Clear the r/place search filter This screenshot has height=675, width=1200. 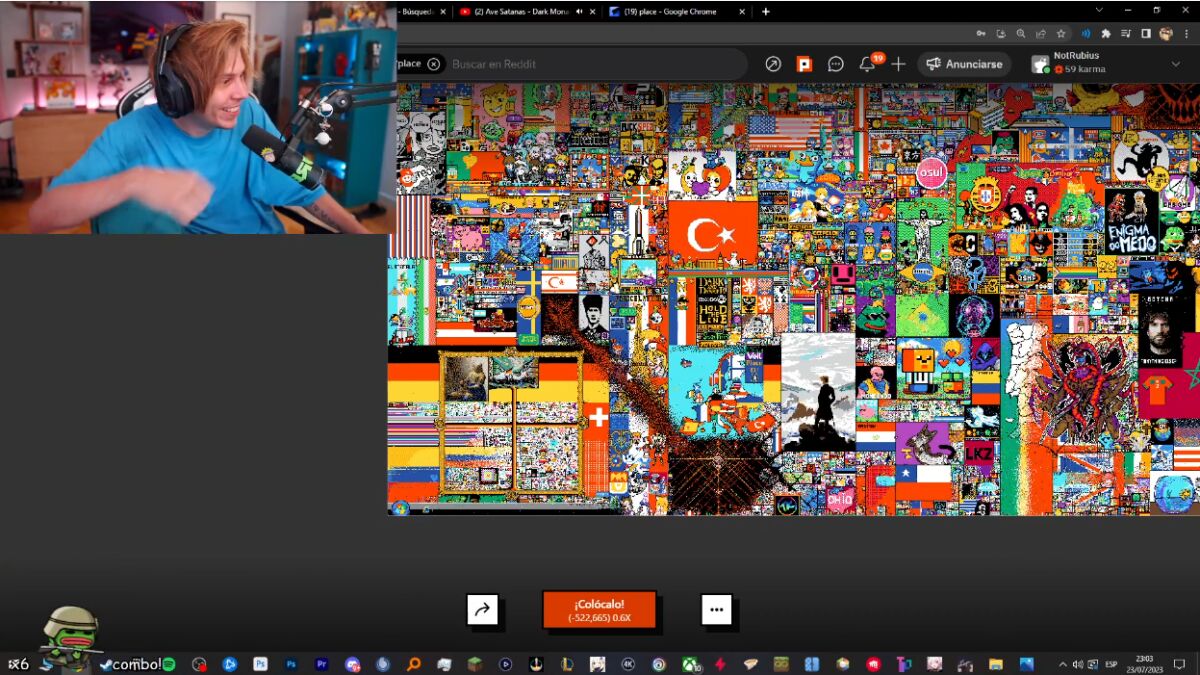433,64
